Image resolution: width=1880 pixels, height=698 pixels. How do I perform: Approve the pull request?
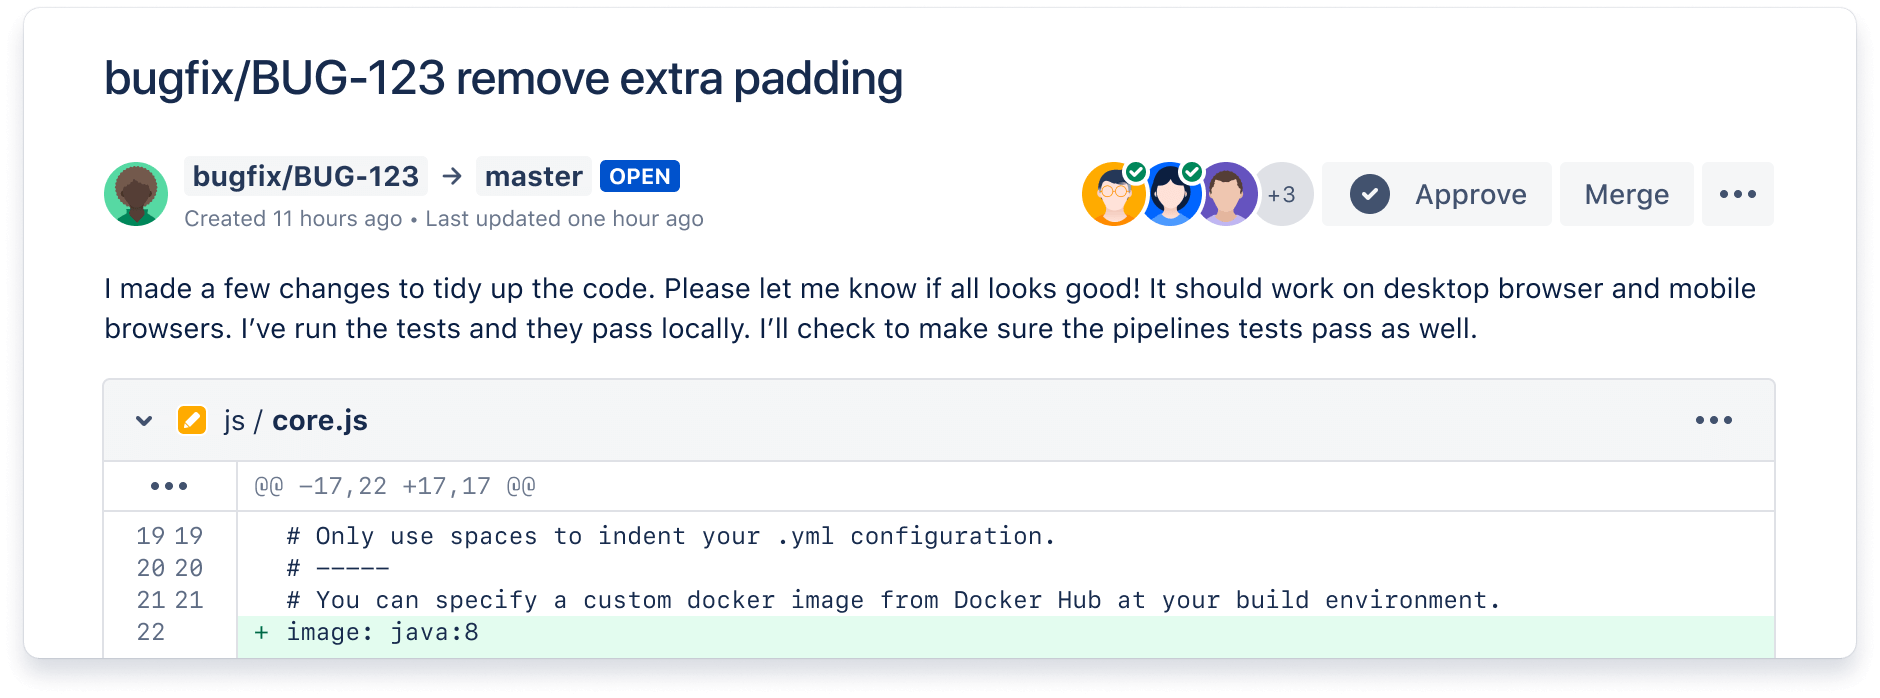tap(1436, 194)
